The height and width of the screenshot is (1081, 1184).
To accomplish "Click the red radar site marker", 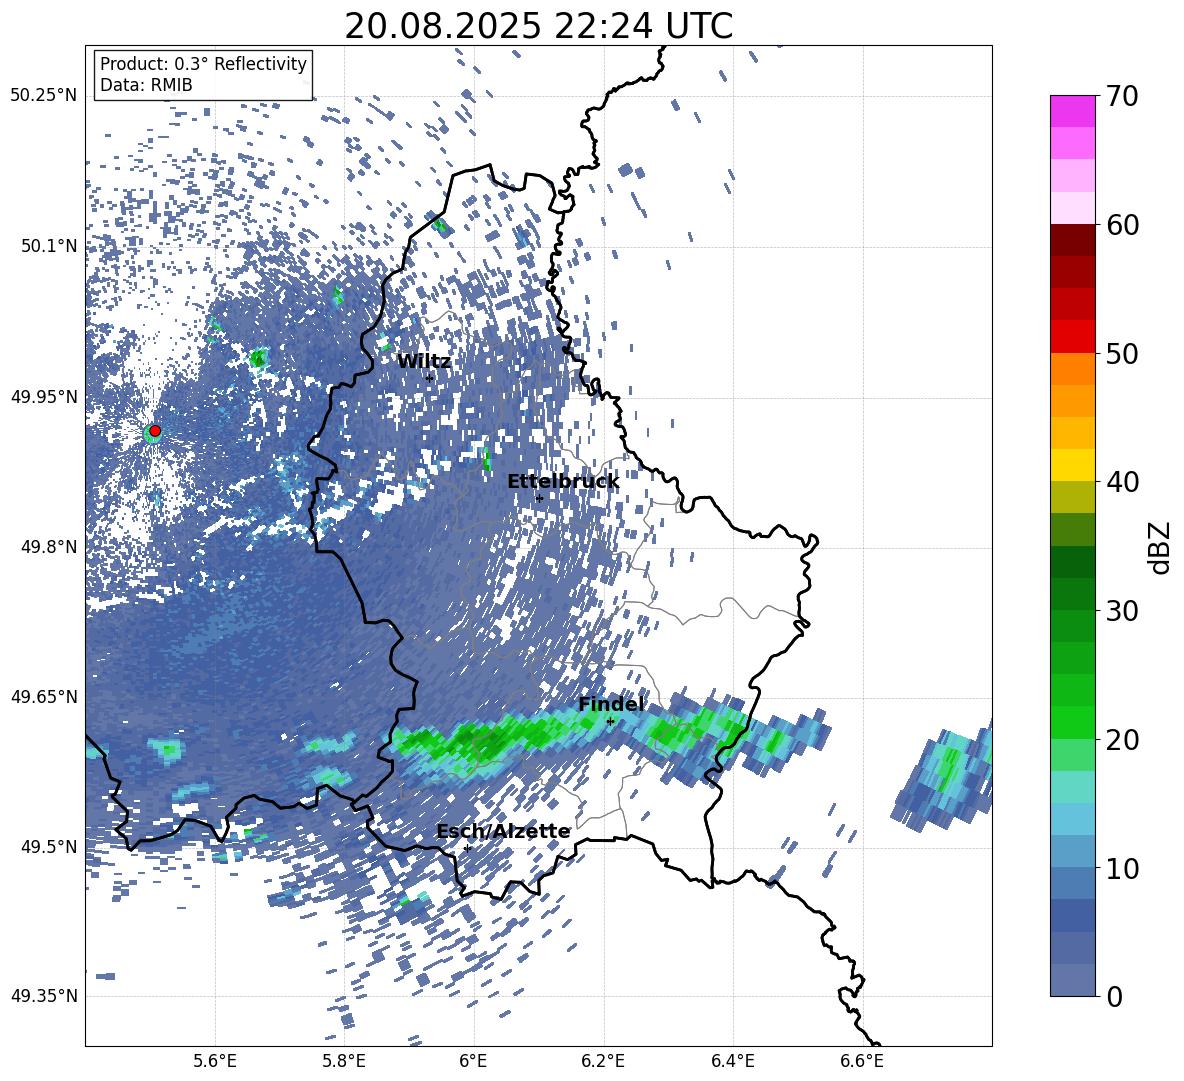I will pyautogui.click(x=155, y=431).
